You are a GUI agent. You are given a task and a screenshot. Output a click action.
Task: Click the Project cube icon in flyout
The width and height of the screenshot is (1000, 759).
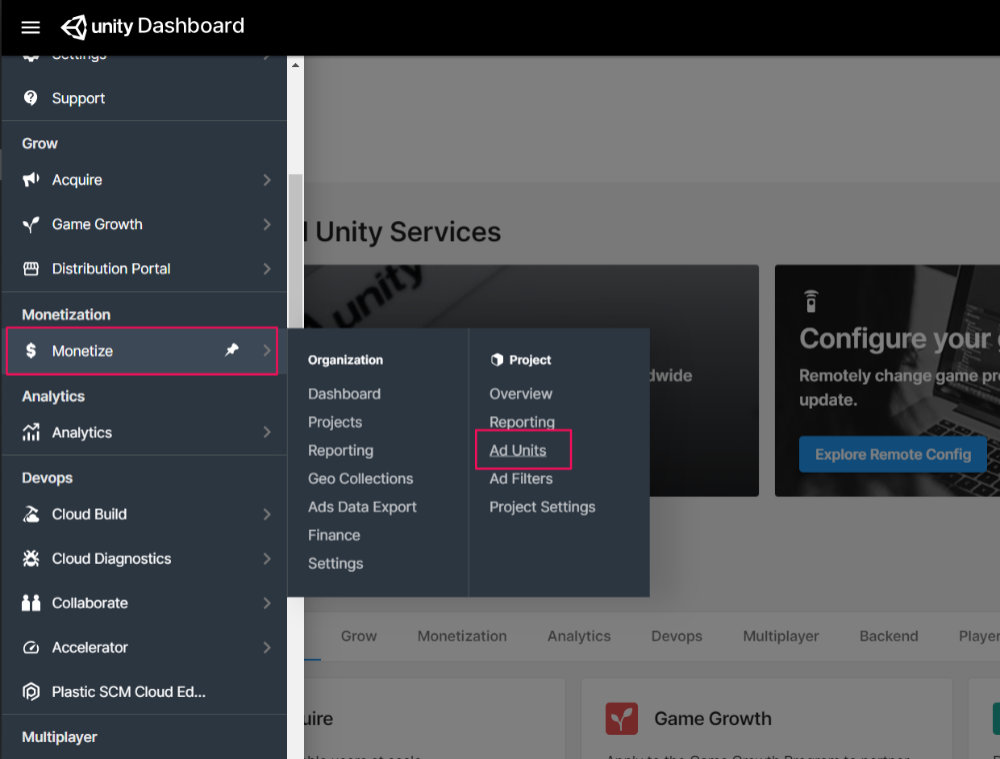tap(497, 360)
